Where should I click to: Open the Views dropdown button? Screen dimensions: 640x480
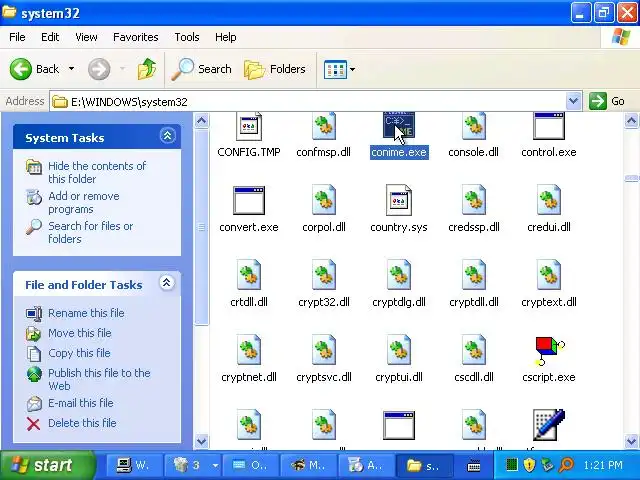pyautogui.click(x=339, y=69)
